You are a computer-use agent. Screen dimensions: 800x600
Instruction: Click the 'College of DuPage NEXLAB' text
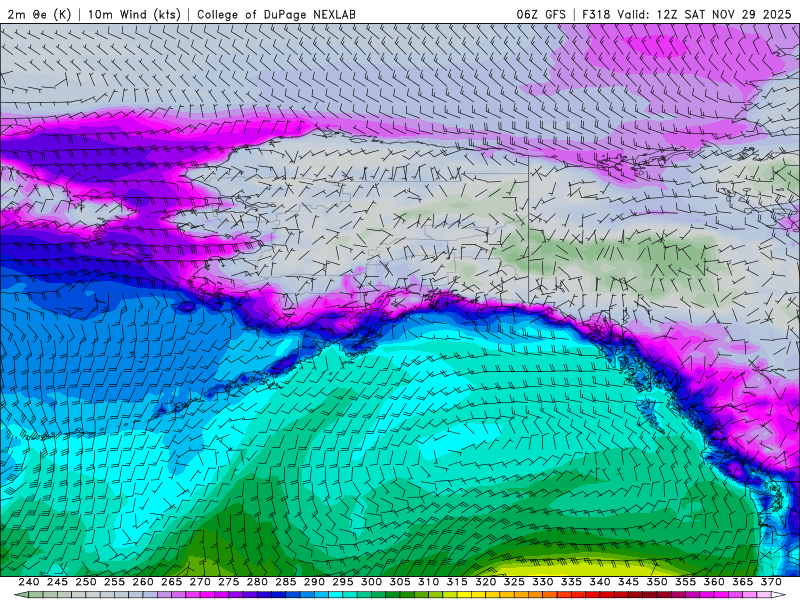[x=276, y=15]
